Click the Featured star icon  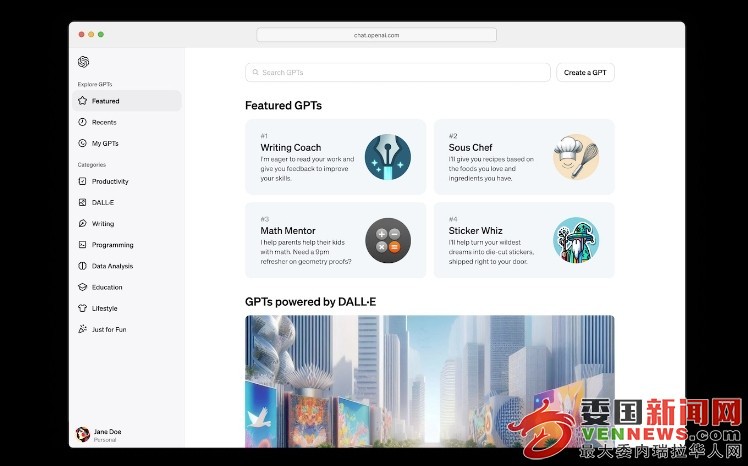[x=83, y=101]
